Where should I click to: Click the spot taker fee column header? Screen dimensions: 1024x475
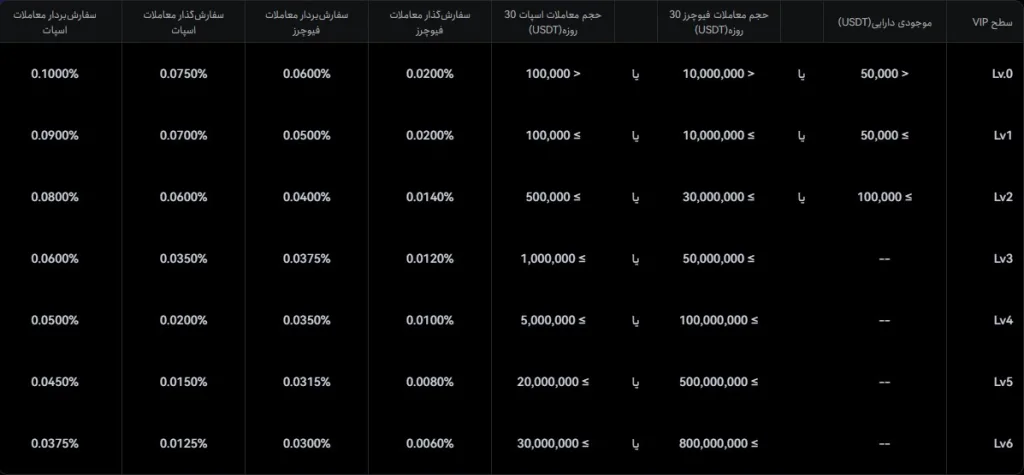[60, 21]
